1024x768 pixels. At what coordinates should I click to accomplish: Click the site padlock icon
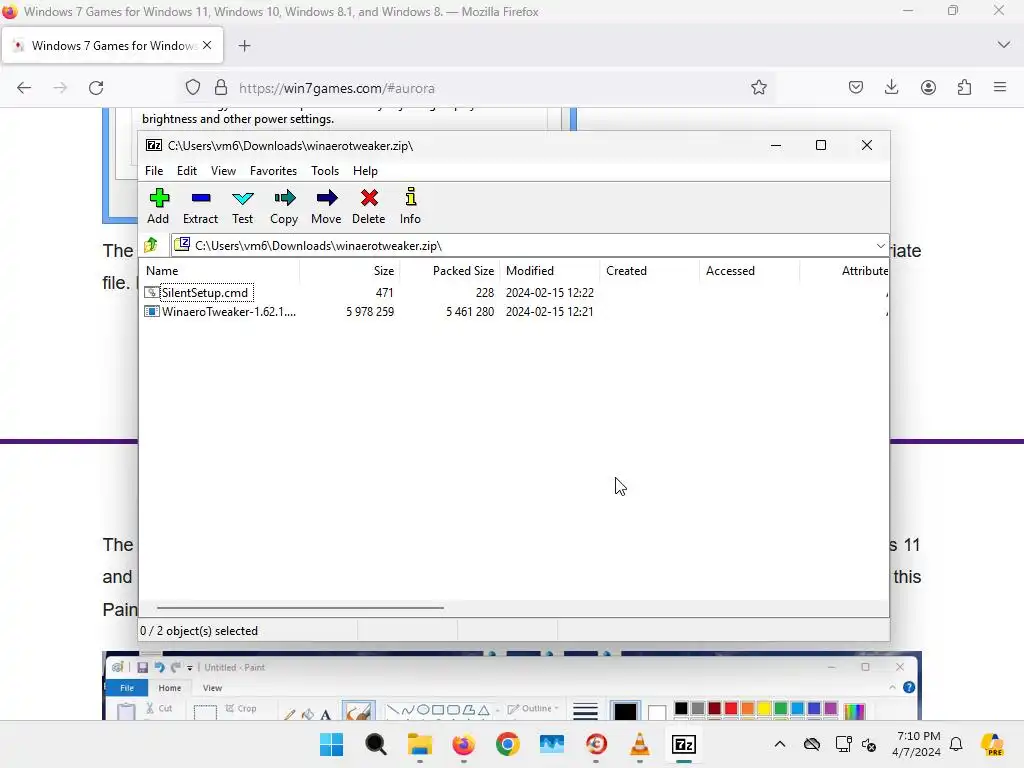pos(221,88)
